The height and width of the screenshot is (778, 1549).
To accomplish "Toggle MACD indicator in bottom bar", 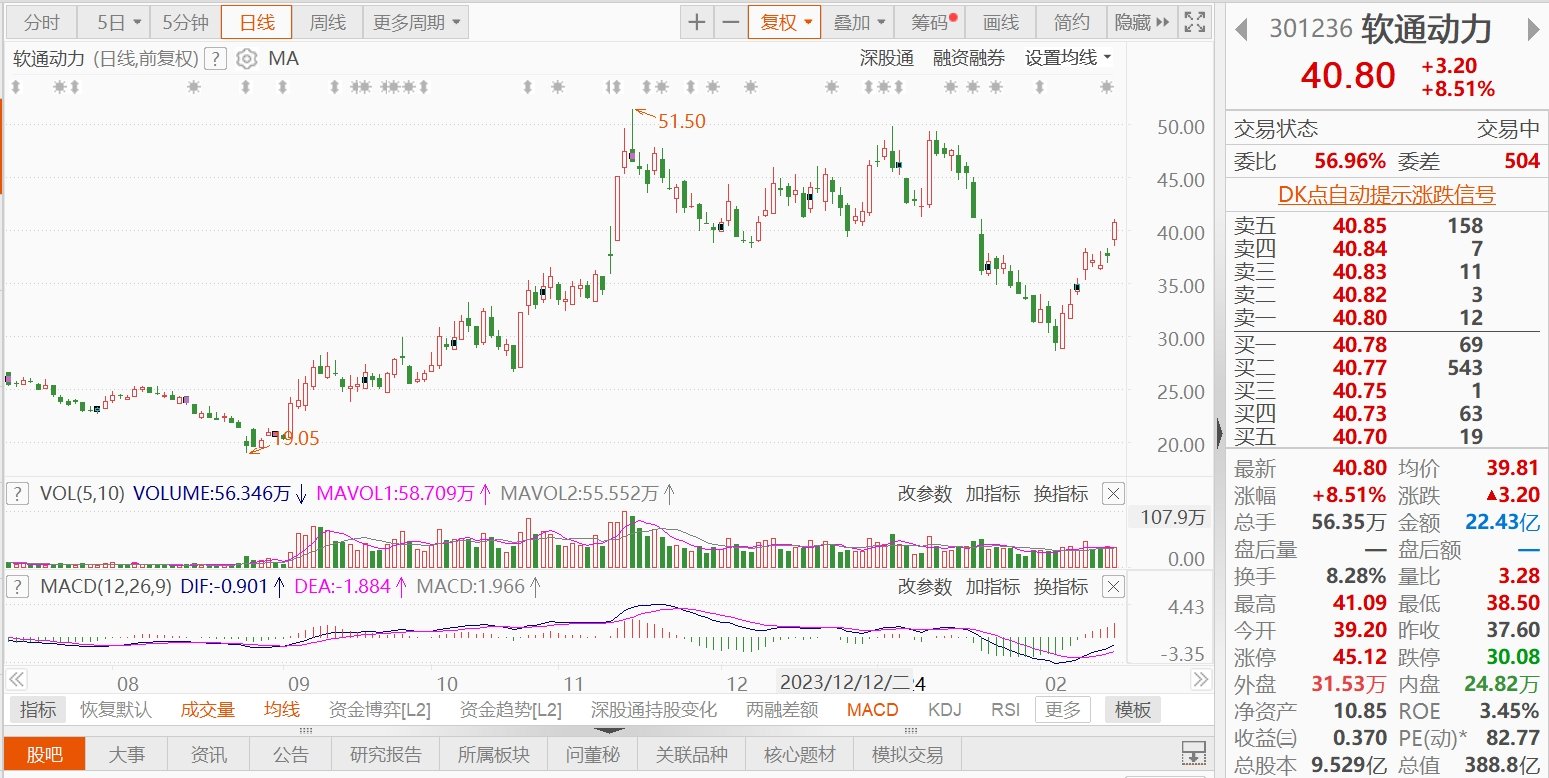I will pyautogui.click(x=873, y=710).
